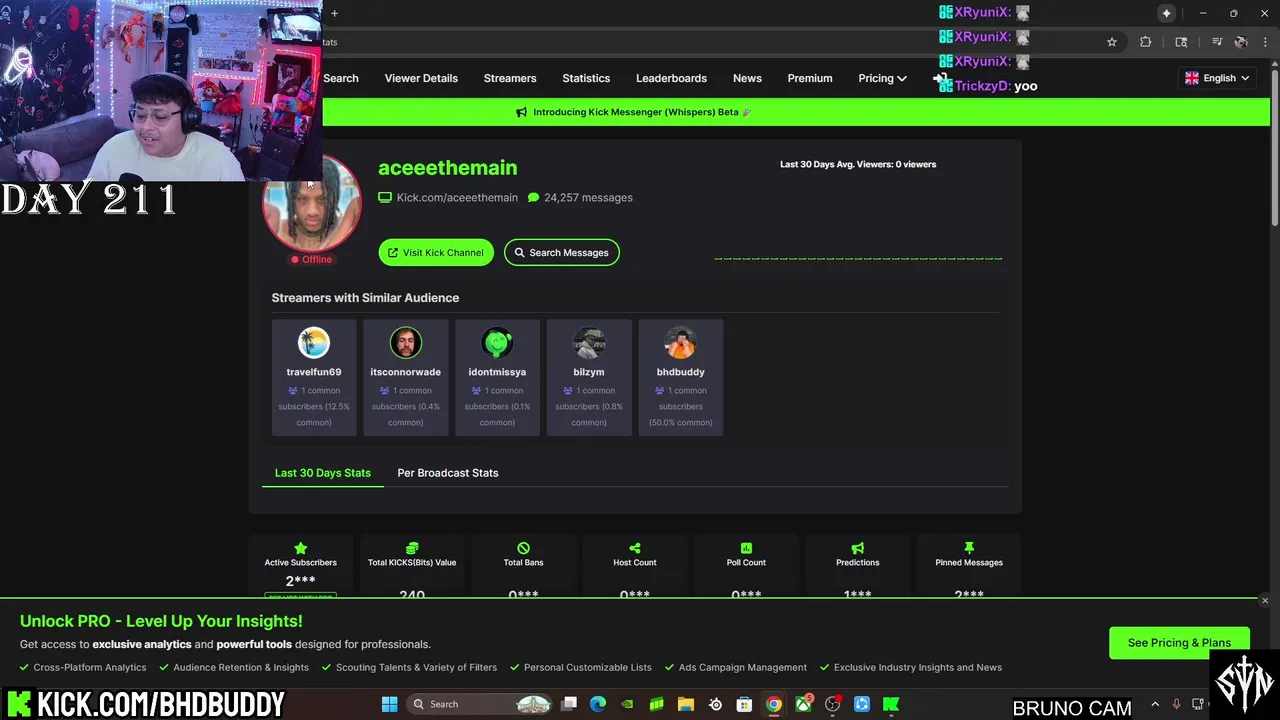Open the Chrome profile avatar
Screen dimensions: 1280x720
[x=1241, y=42]
